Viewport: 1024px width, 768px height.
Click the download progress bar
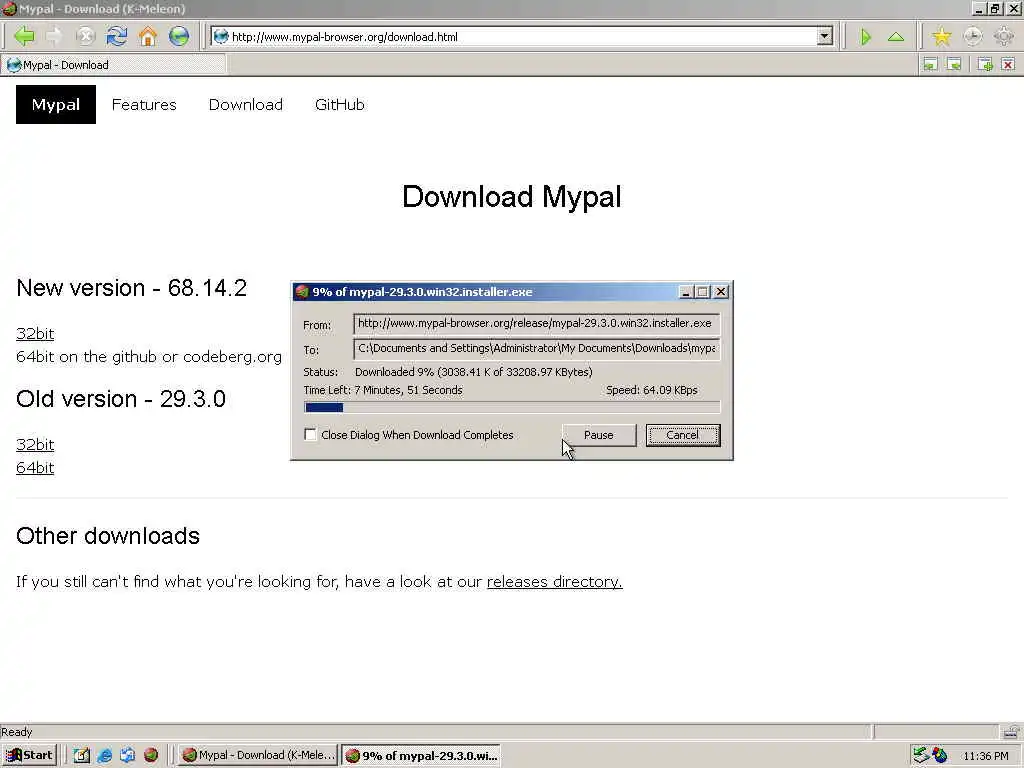click(512, 408)
